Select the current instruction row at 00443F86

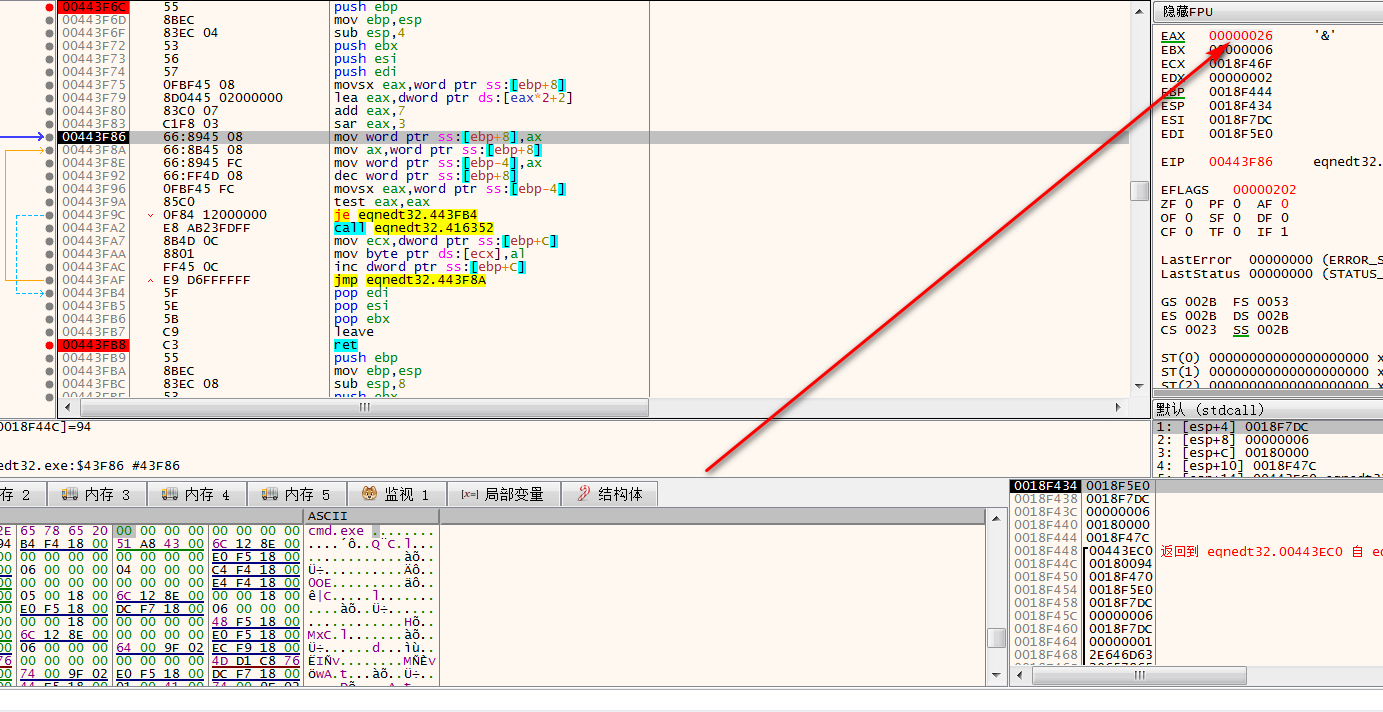coord(592,137)
